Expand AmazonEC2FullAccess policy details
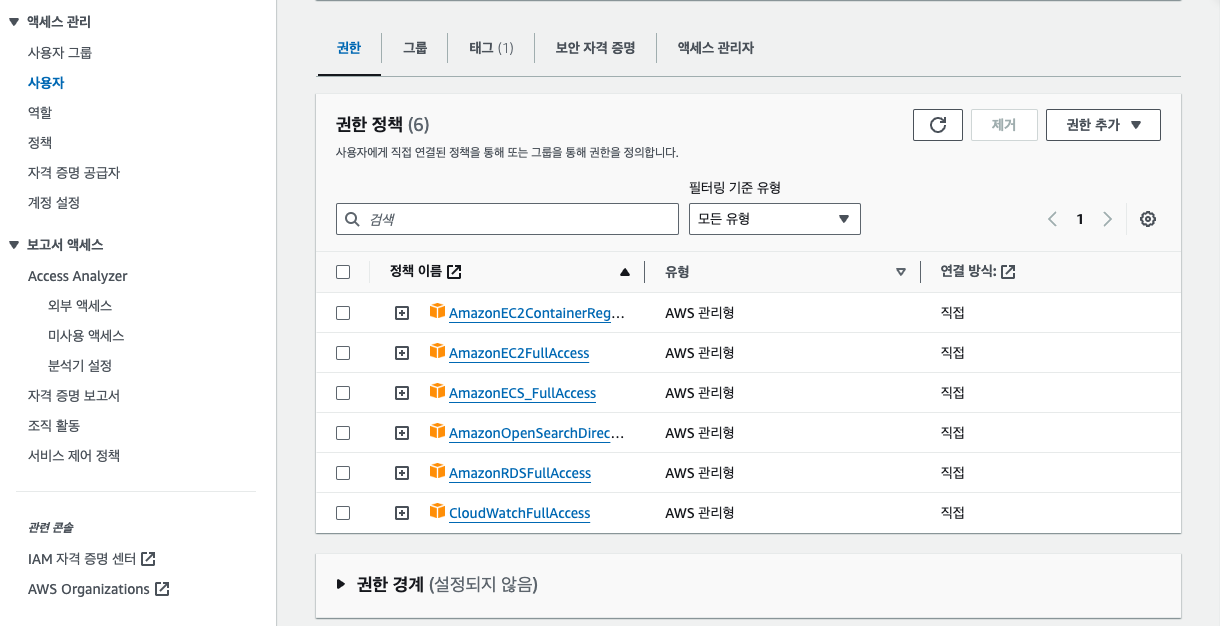This screenshot has height=626, width=1220. tap(402, 353)
